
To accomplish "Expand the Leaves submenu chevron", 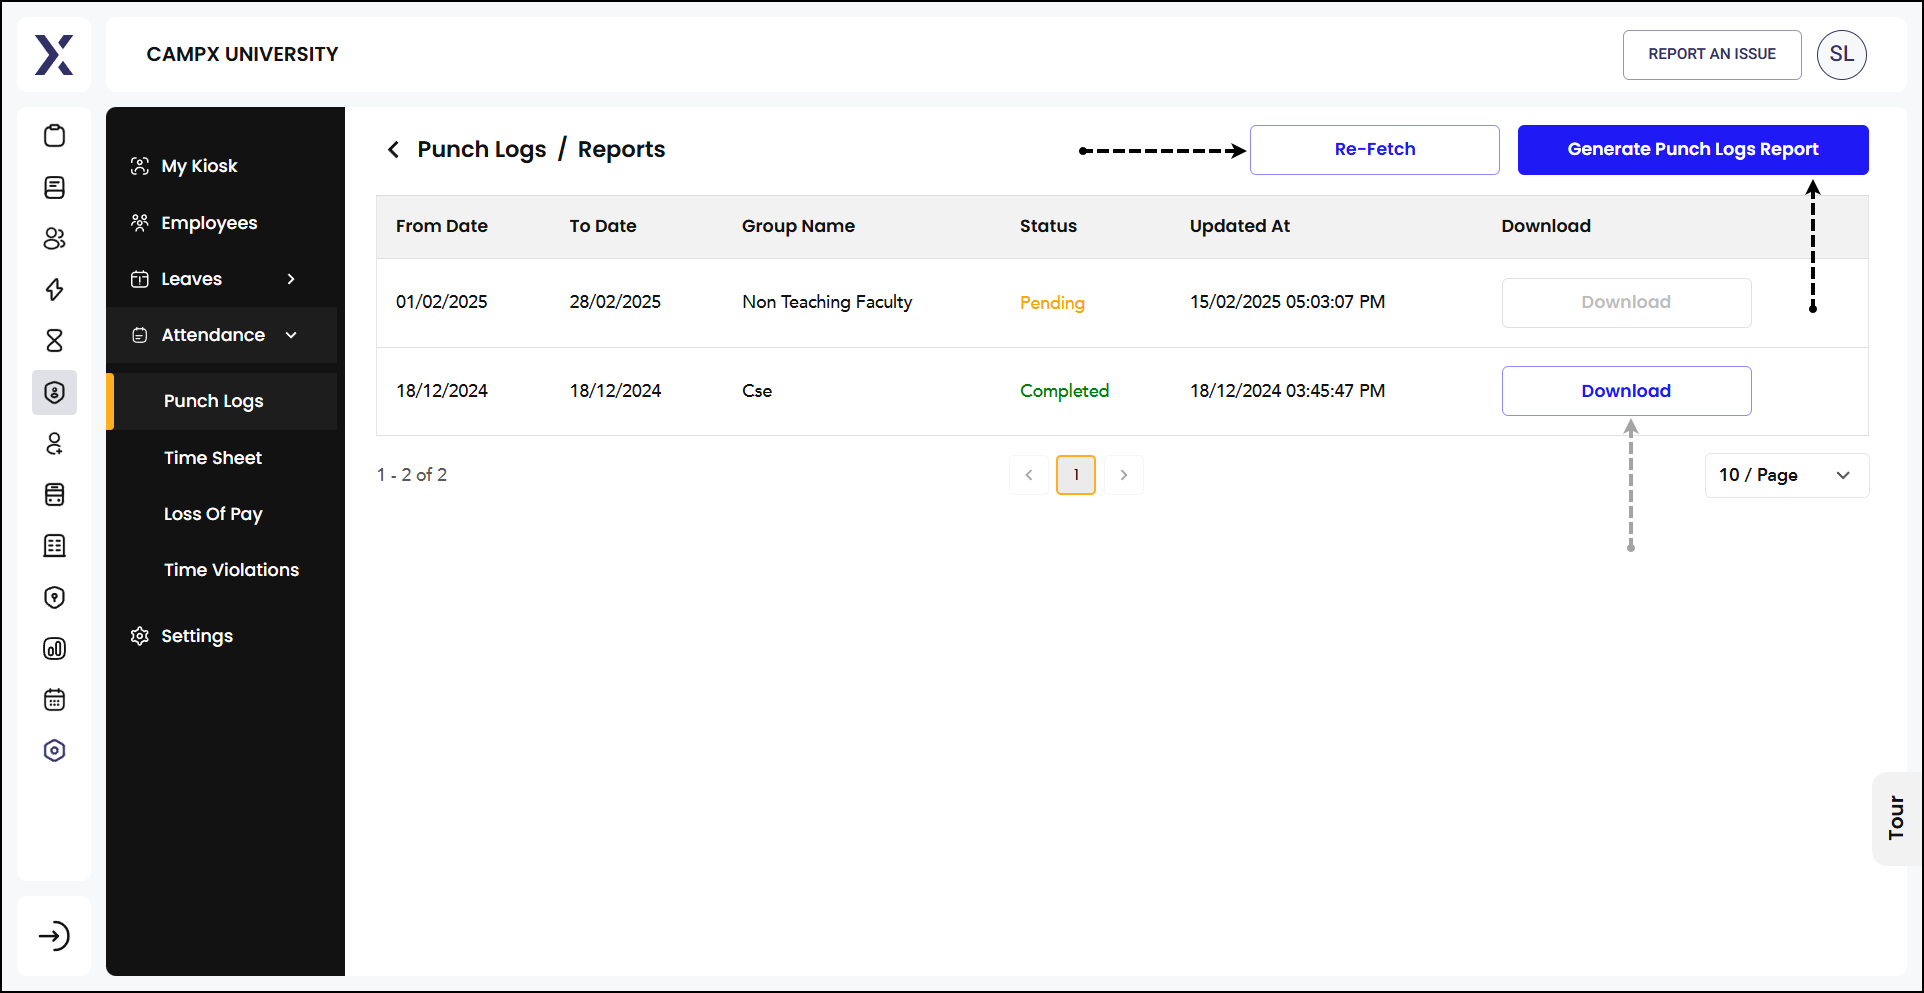I will pyautogui.click(x=291, y=279).
